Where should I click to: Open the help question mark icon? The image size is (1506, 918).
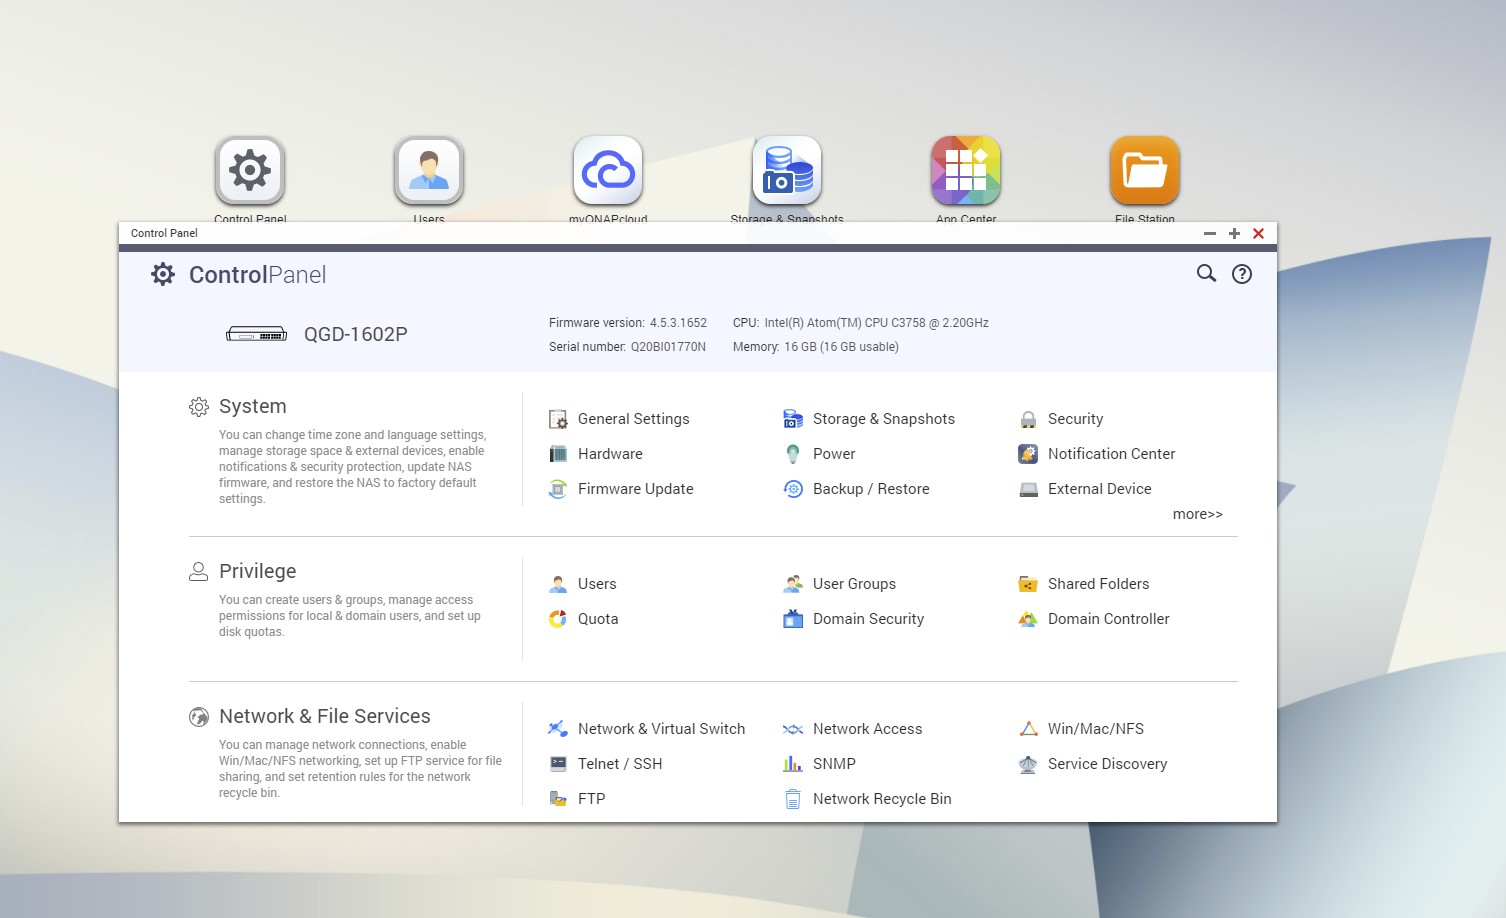1241,274
